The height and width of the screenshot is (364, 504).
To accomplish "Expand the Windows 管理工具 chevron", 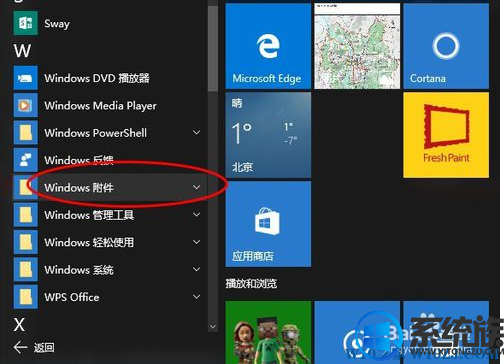I will [x=197, y=215].
